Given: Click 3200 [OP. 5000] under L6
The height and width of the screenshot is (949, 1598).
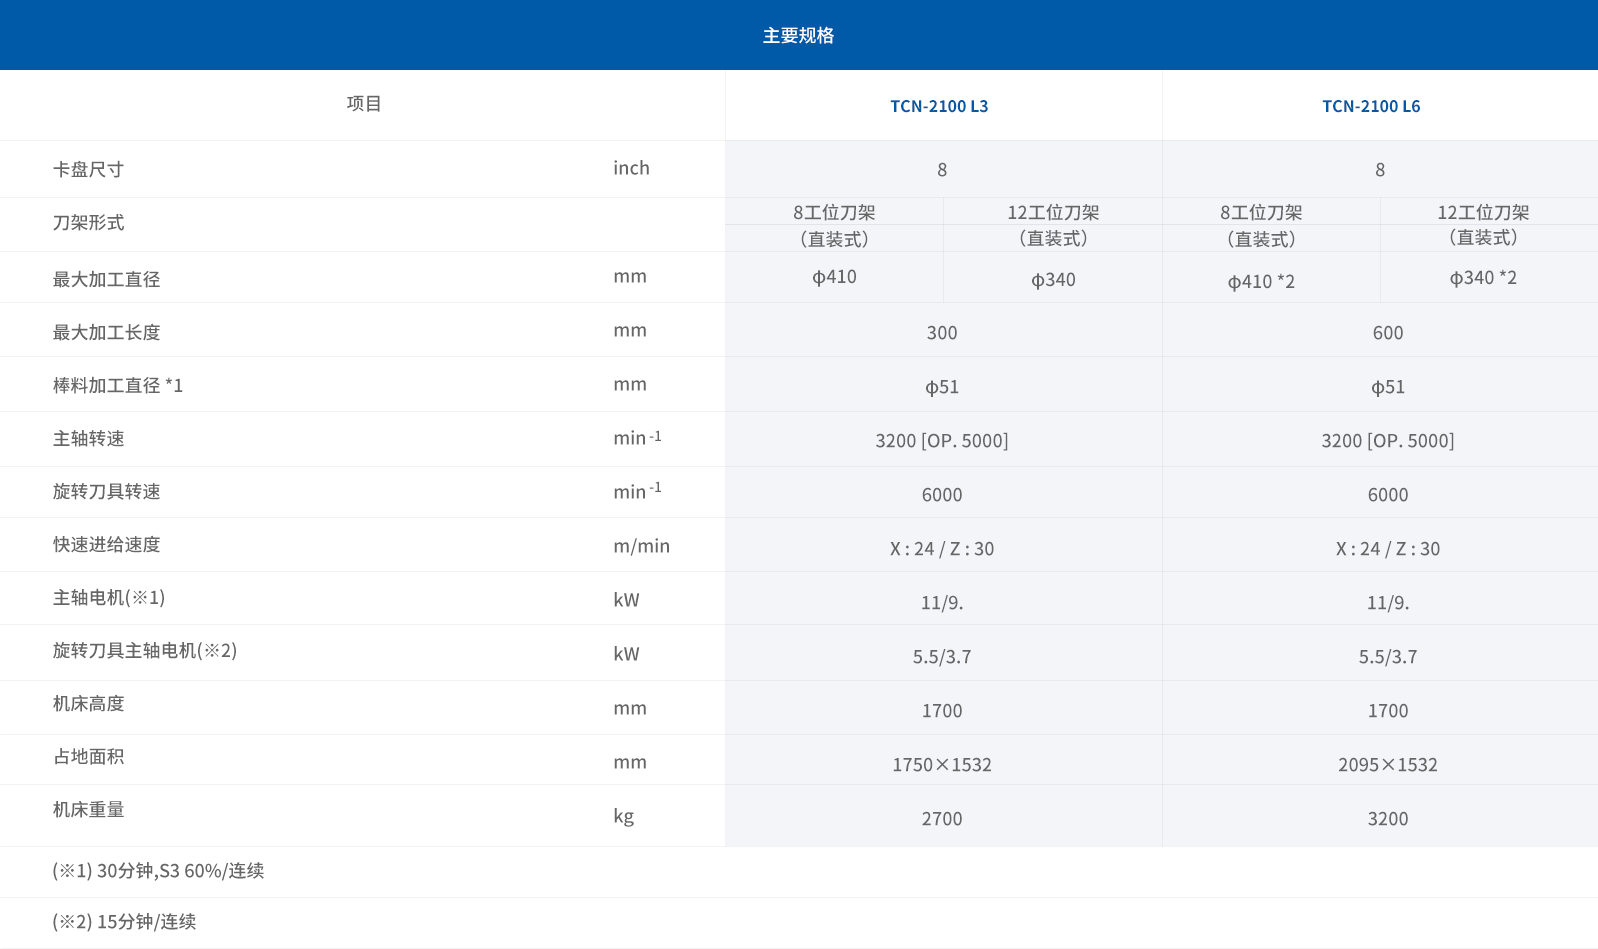Looking at the screenshot, I should coord(1388,441).
